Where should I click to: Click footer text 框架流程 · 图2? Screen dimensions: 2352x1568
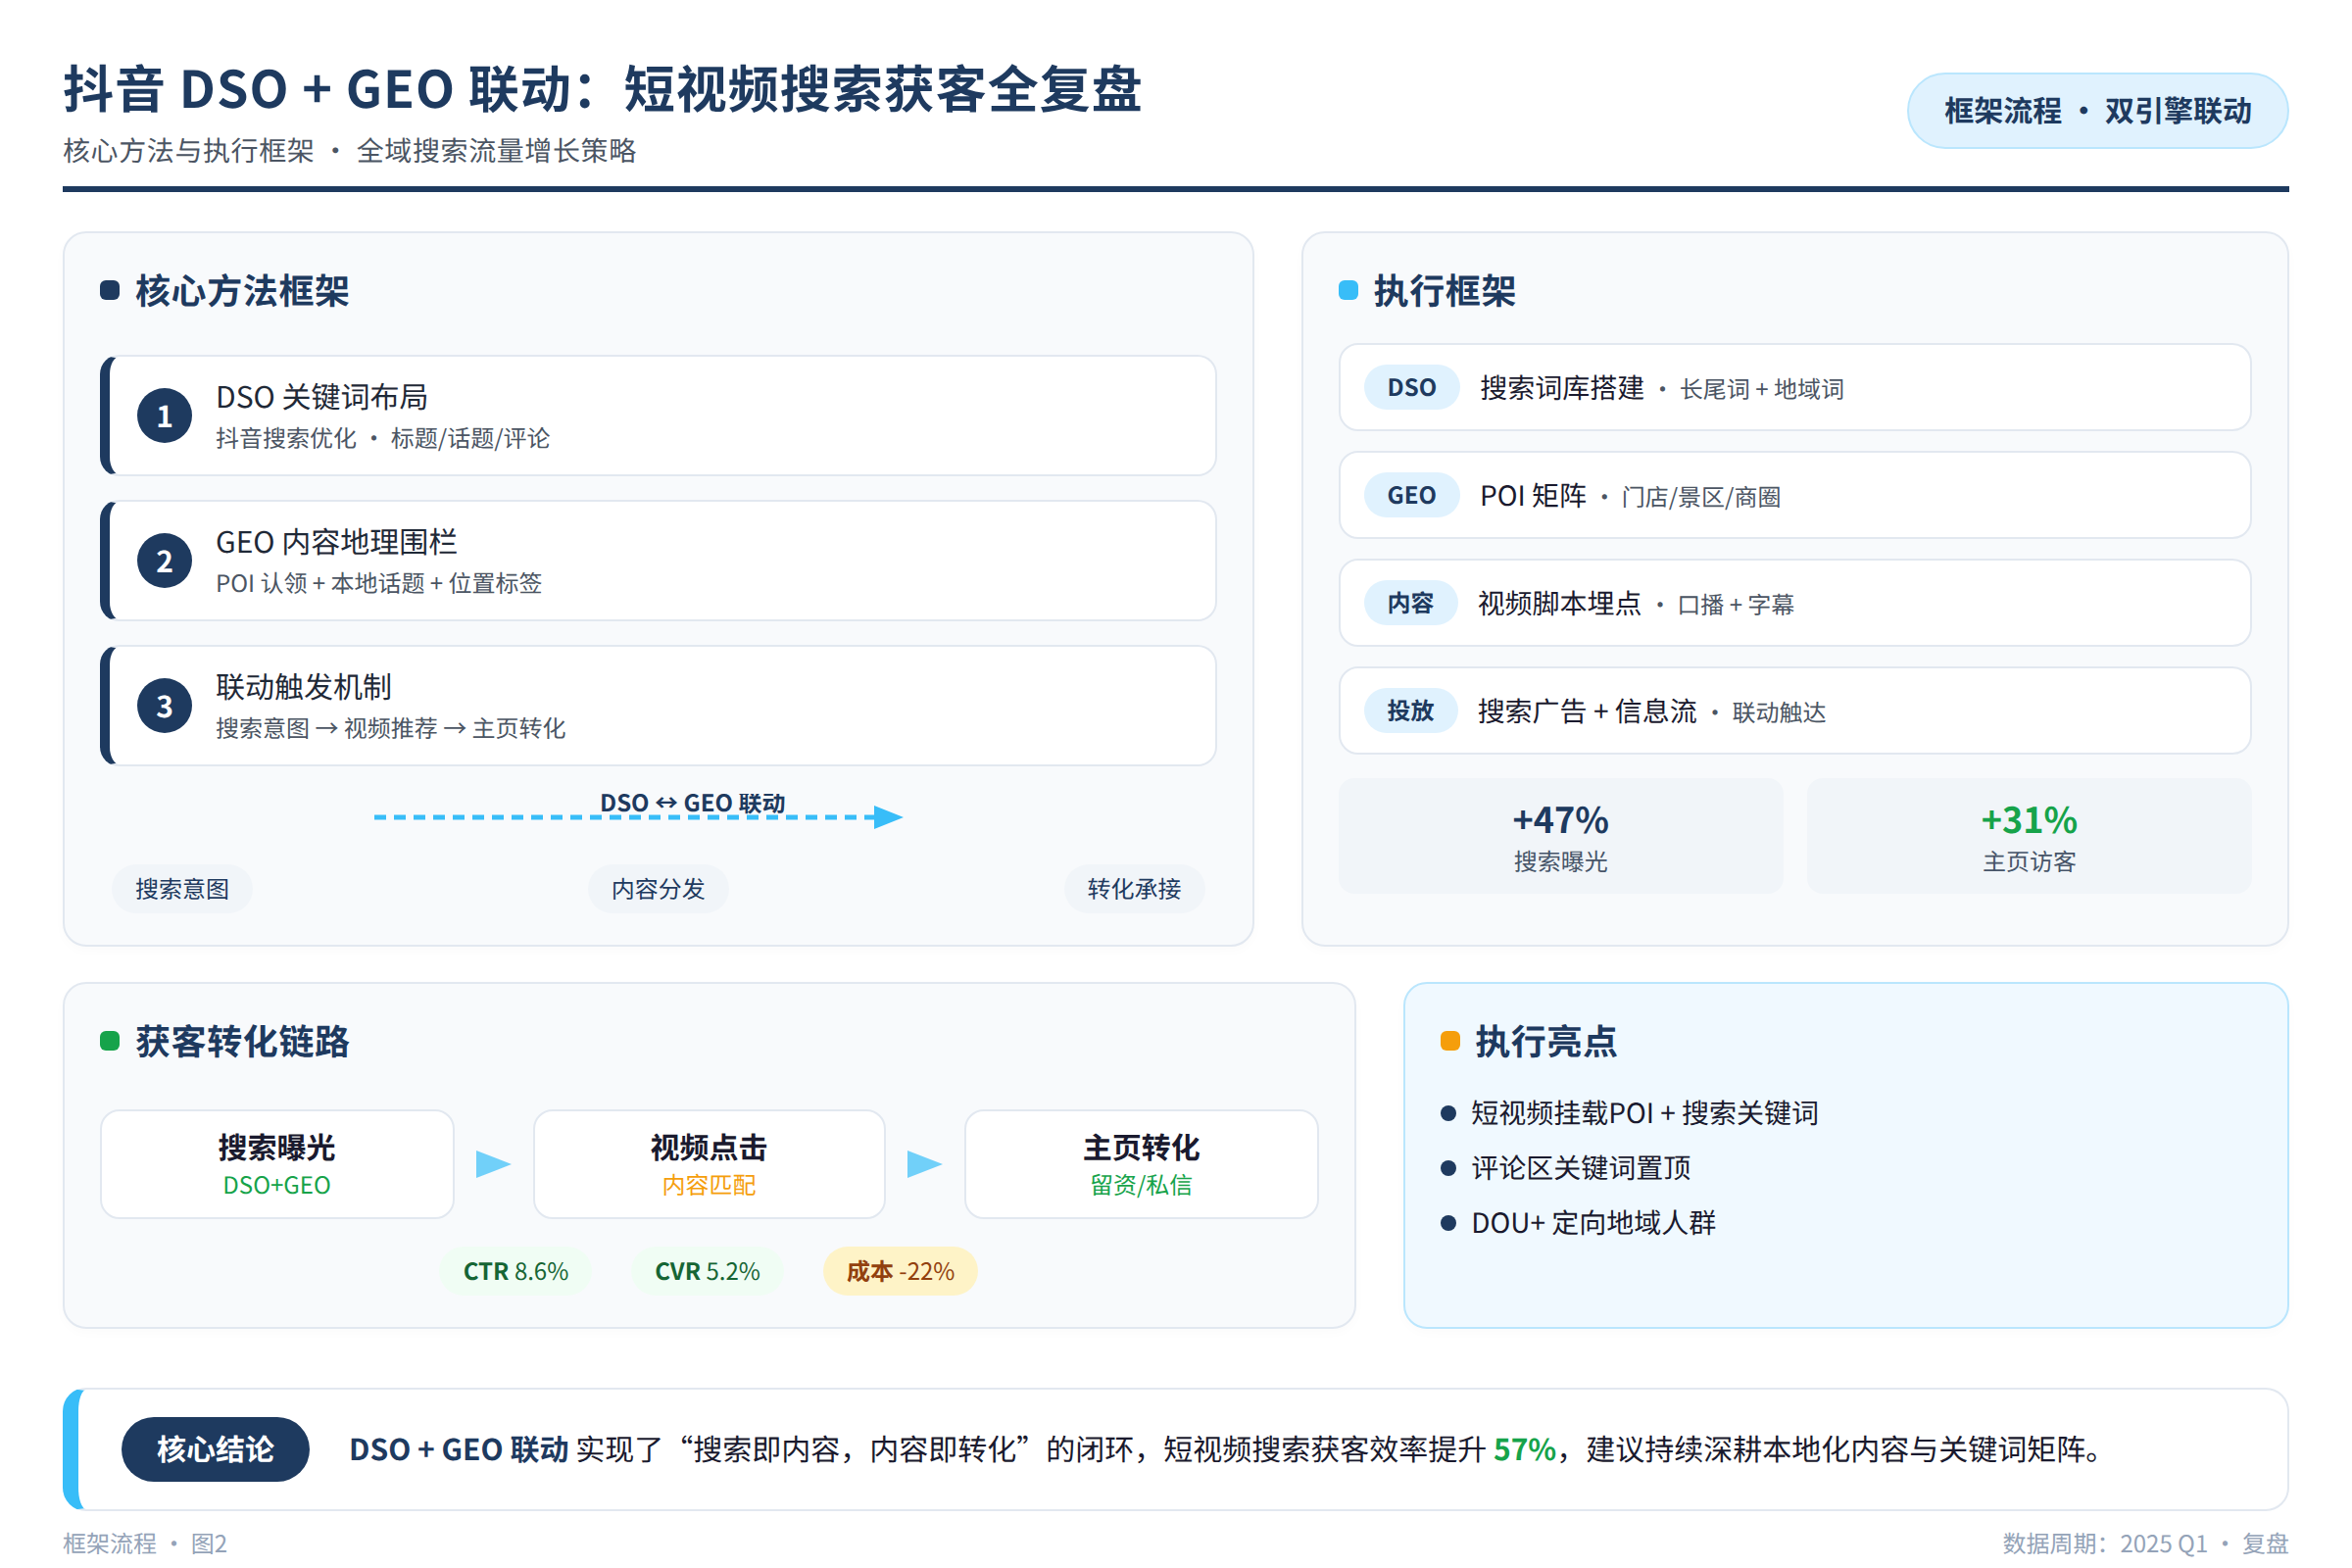[x=145, y=1543]
